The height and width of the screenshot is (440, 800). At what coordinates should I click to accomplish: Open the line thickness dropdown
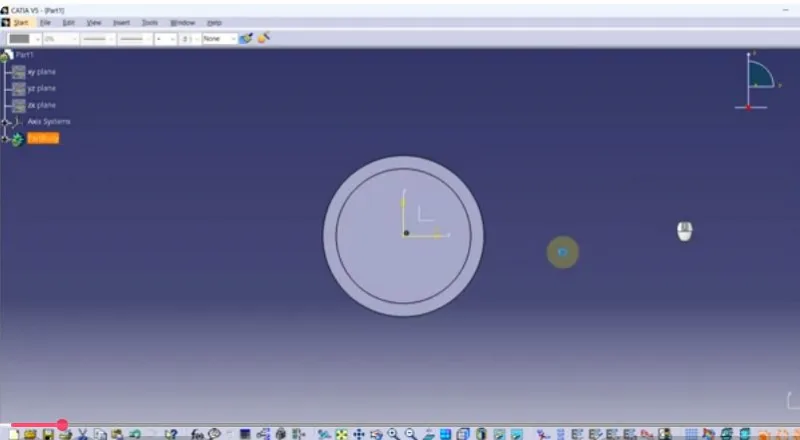tap(98, 39)
